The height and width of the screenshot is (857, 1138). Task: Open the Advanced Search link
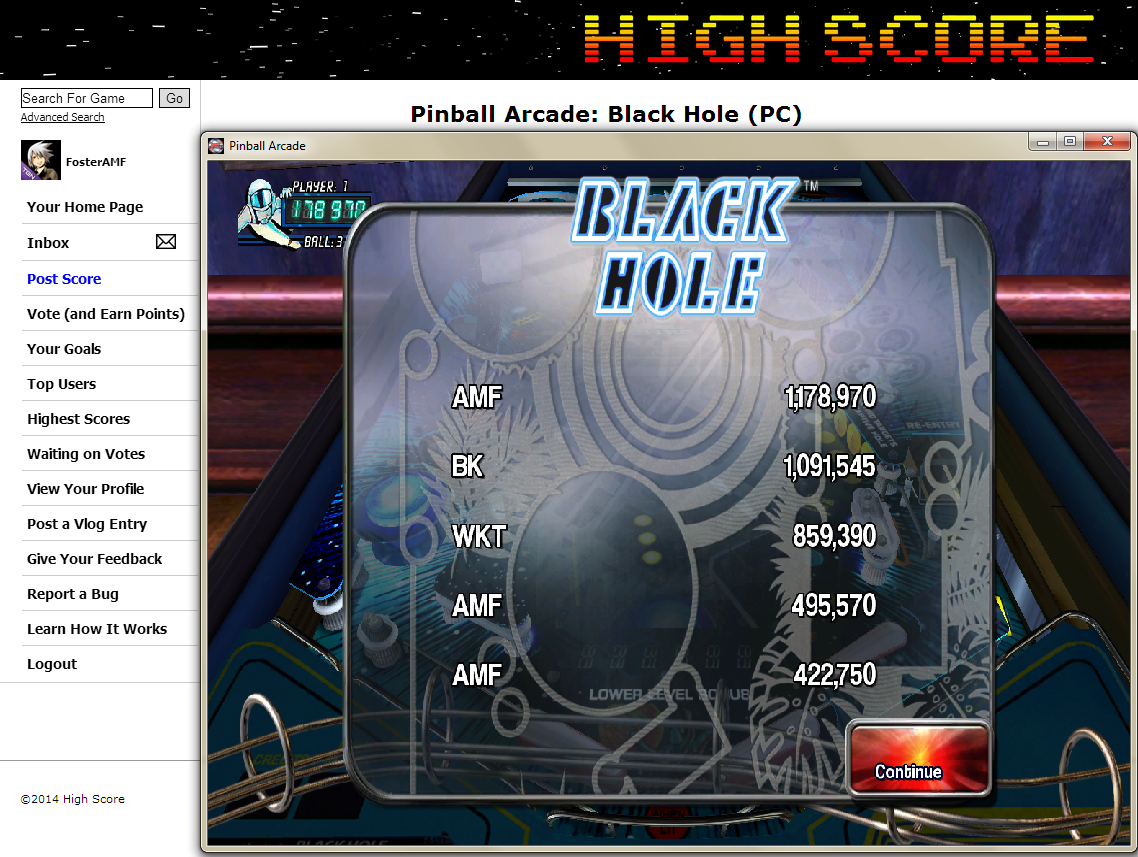62,117
